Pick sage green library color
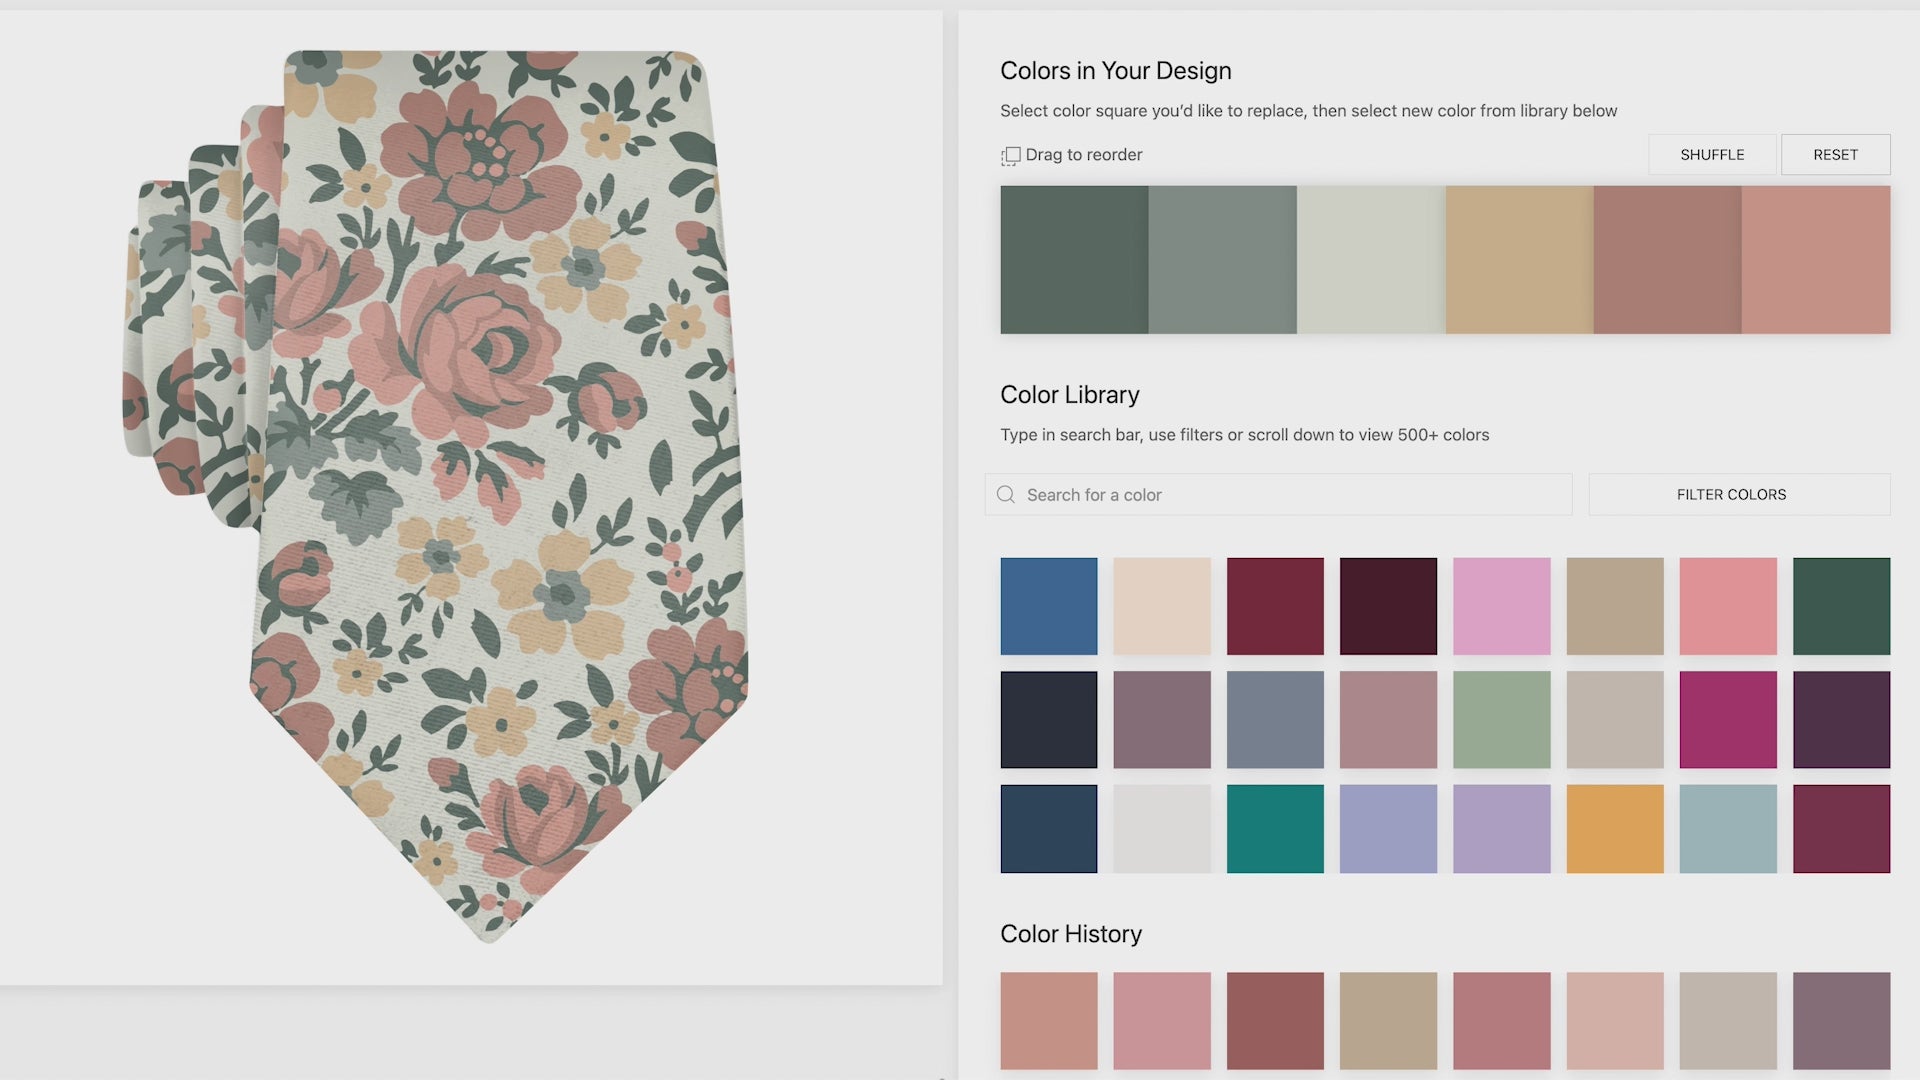Viewport: 1920px width, 1080px height. 1502,720
